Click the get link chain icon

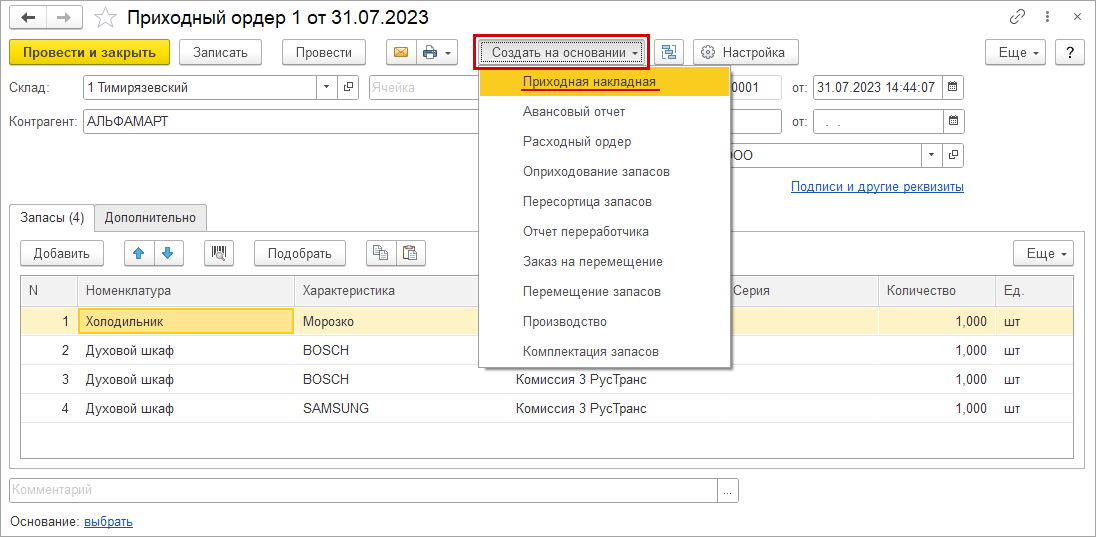point(1018,17)
